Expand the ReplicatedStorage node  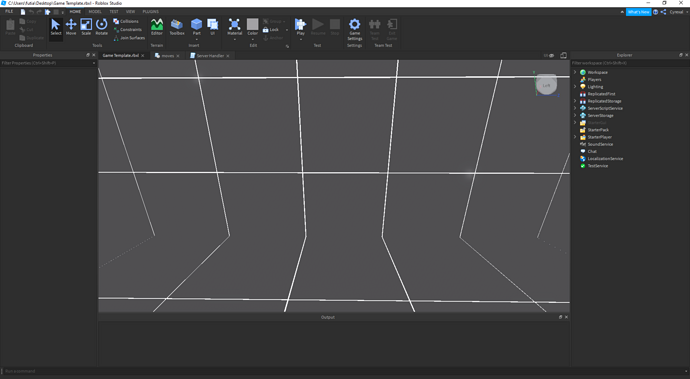(x=575, y=101)
